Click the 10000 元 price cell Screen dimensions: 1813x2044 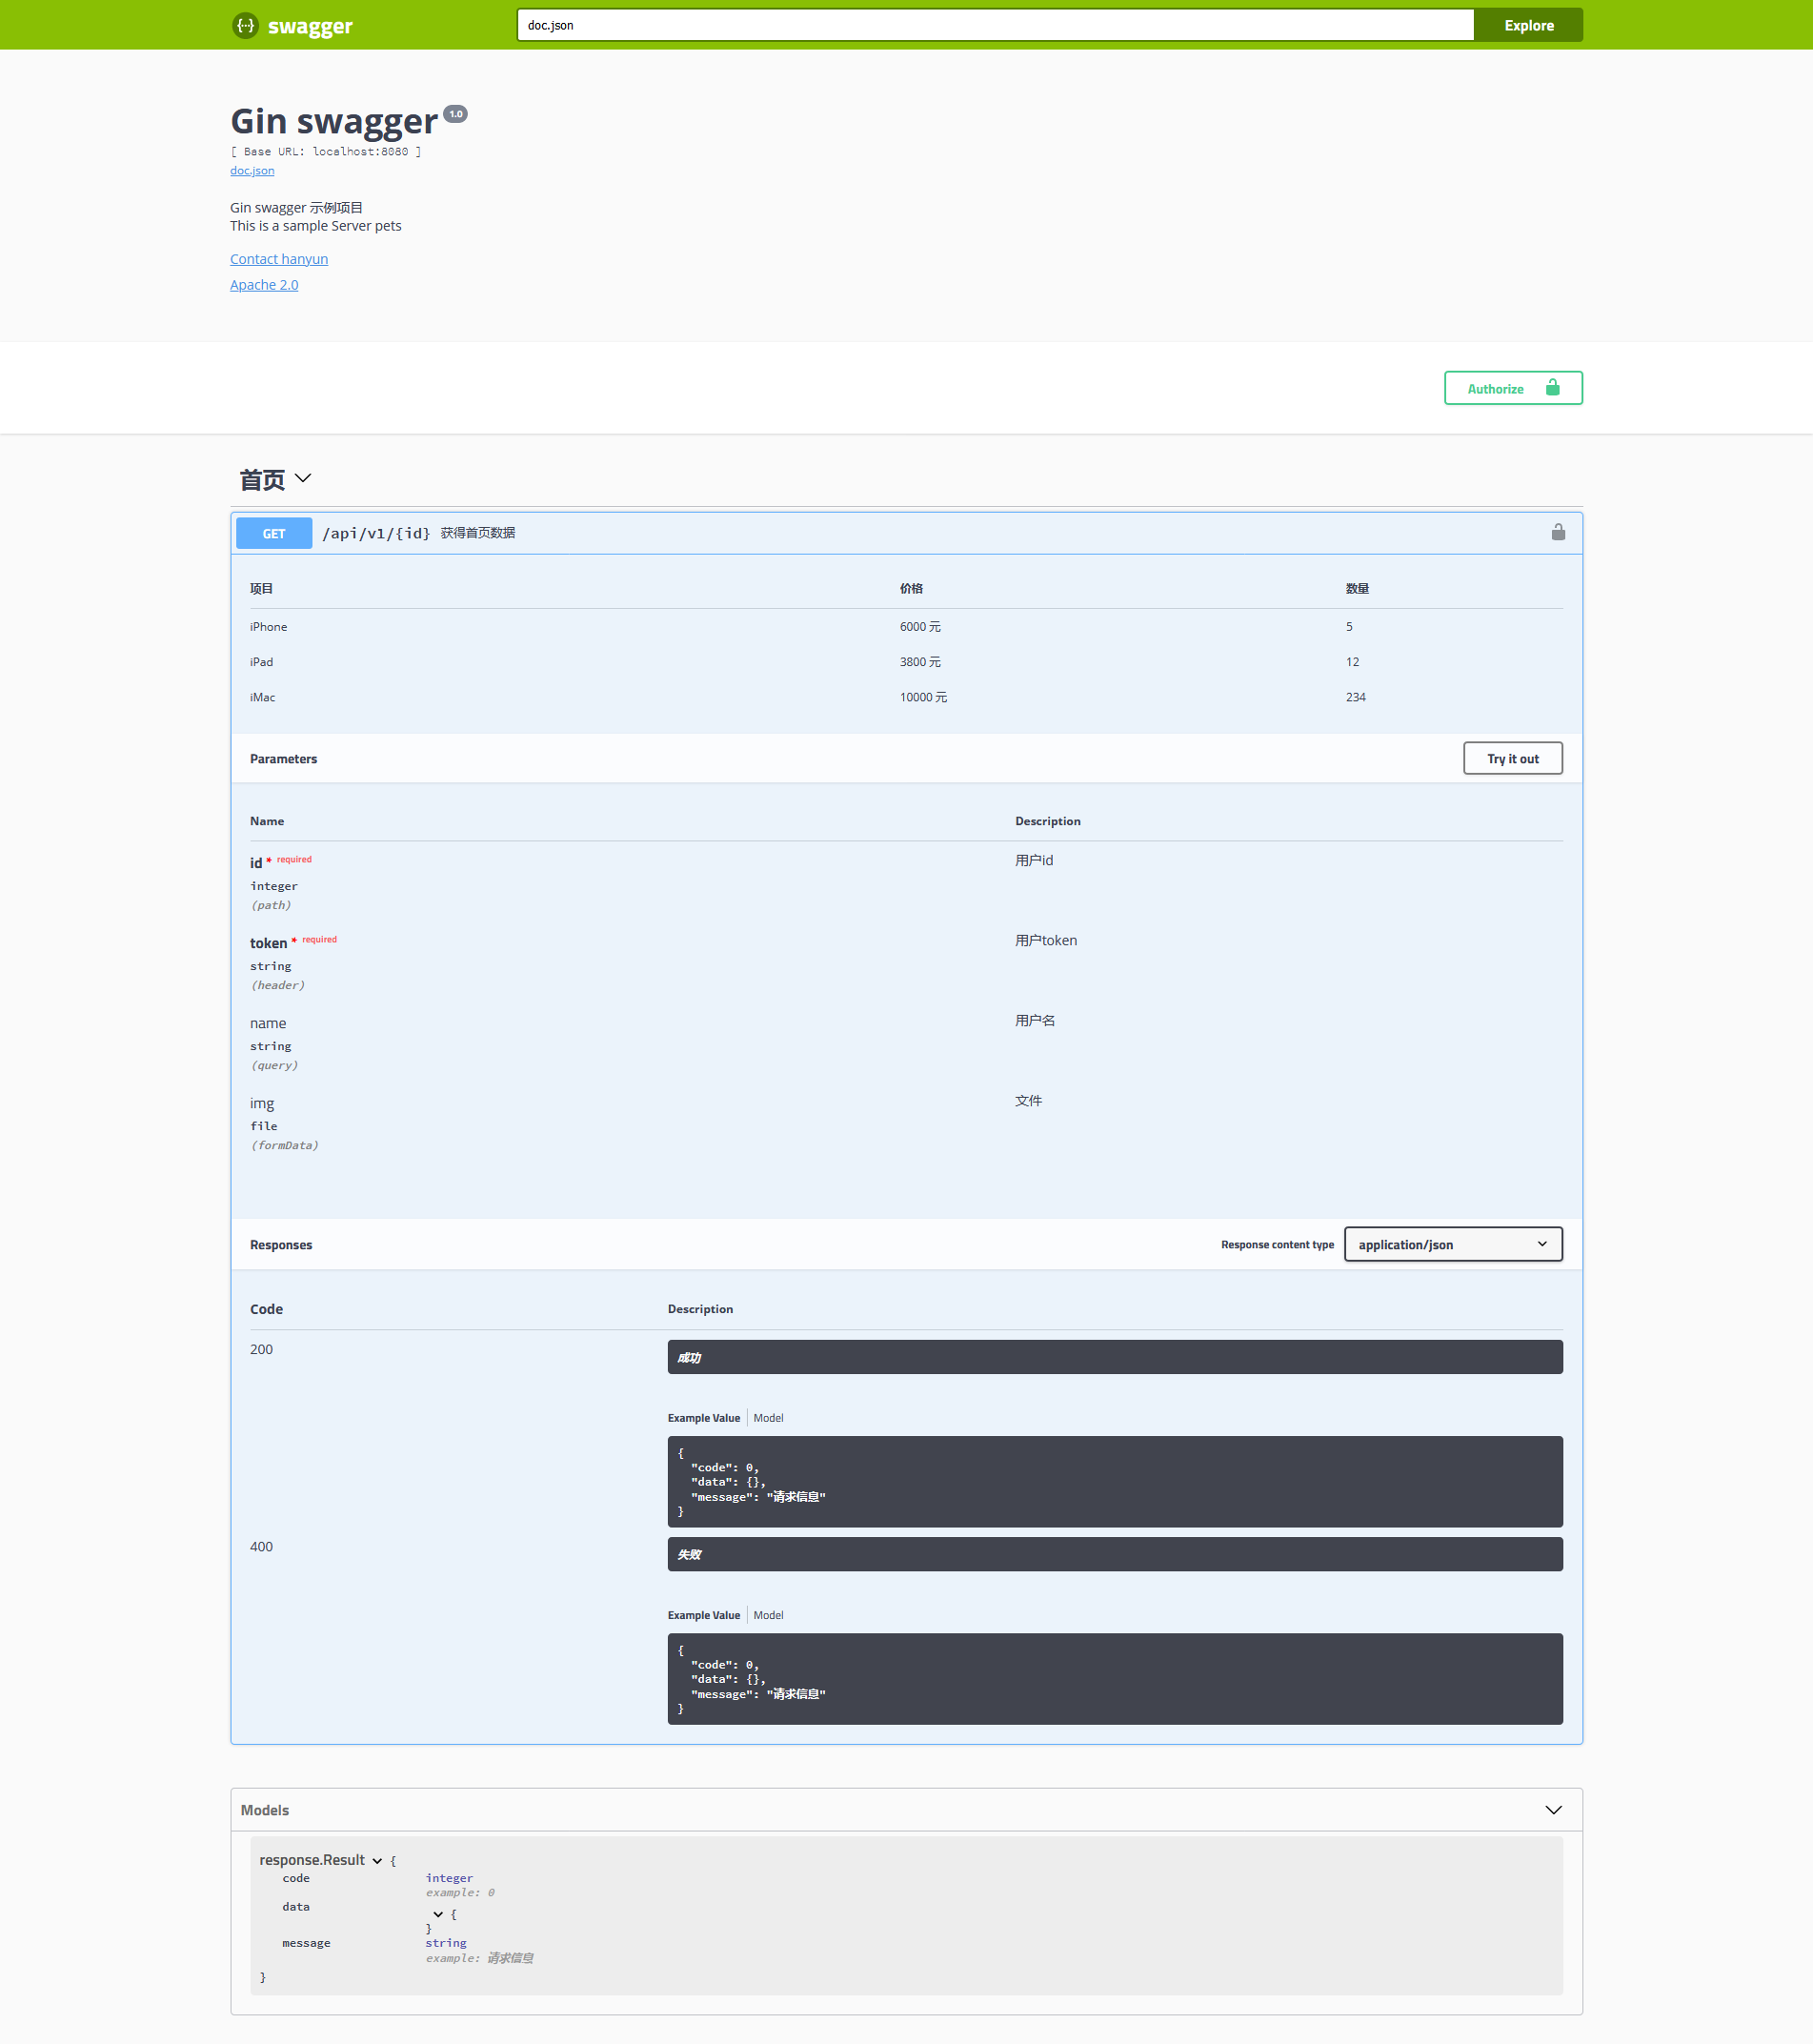(x=923, y=697)
